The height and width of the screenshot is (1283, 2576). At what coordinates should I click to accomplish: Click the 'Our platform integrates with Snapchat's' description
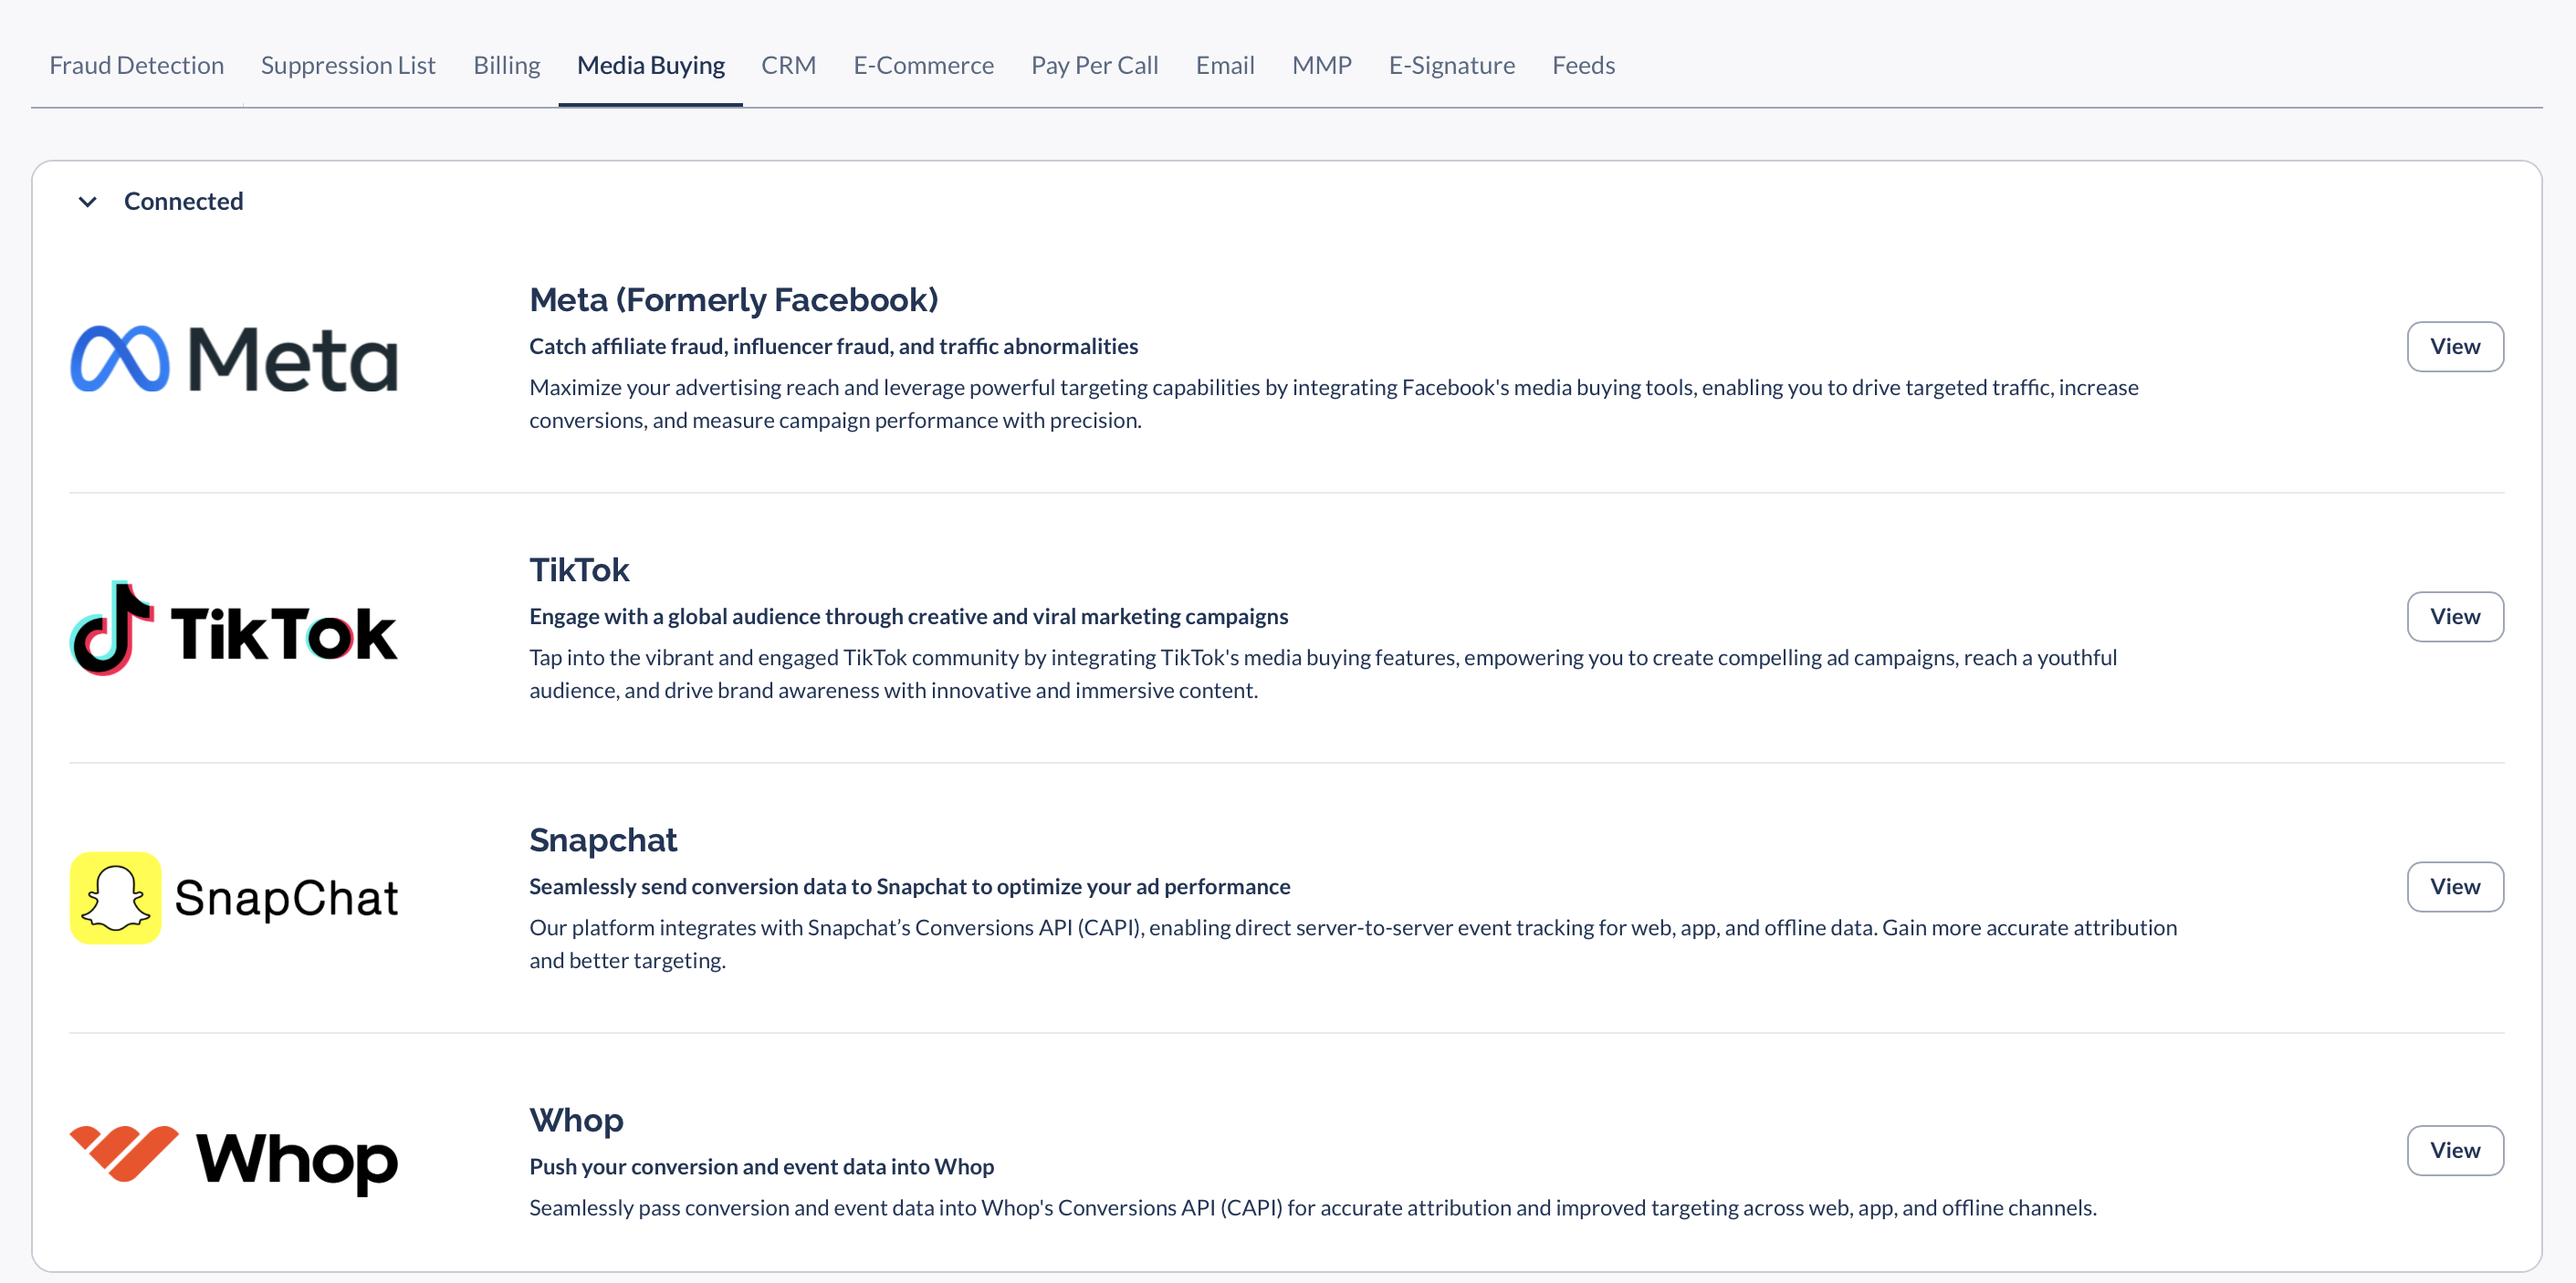(1353, 944)
